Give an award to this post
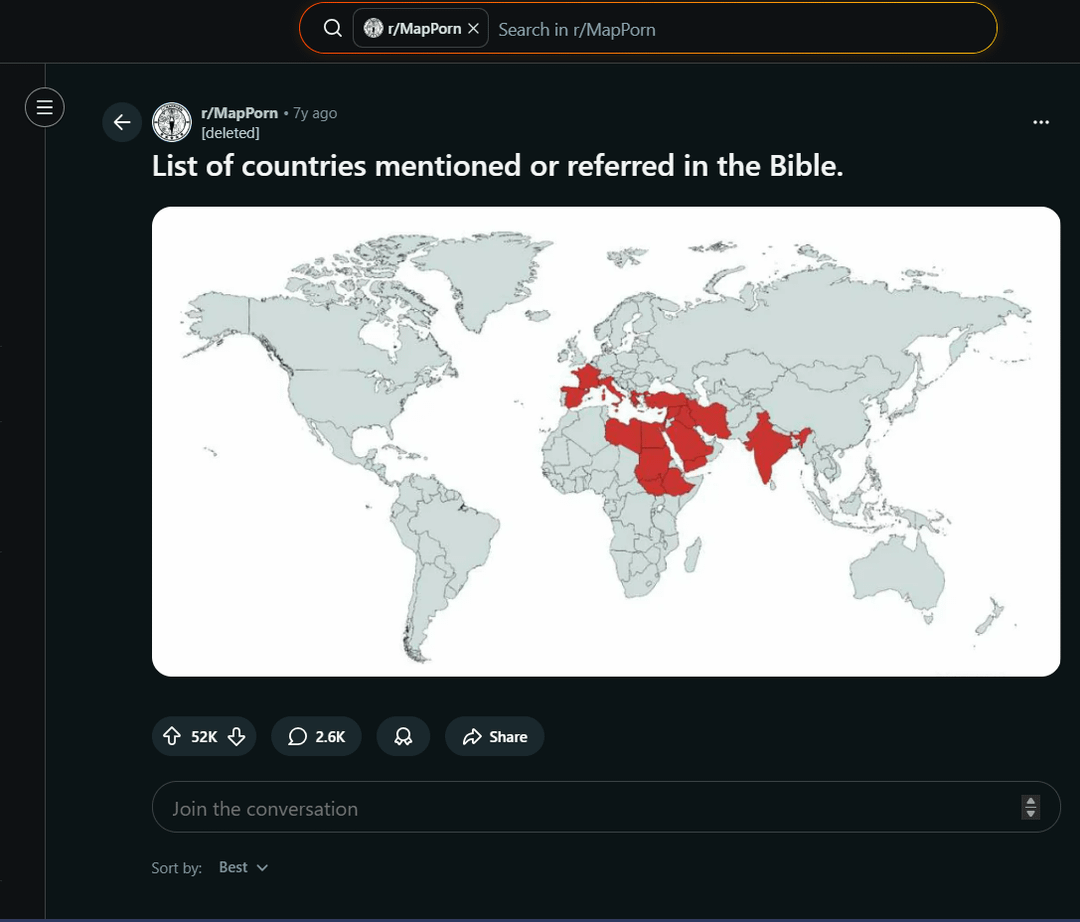This screenshot has width=1080, height=922. [x=403, y=736]
